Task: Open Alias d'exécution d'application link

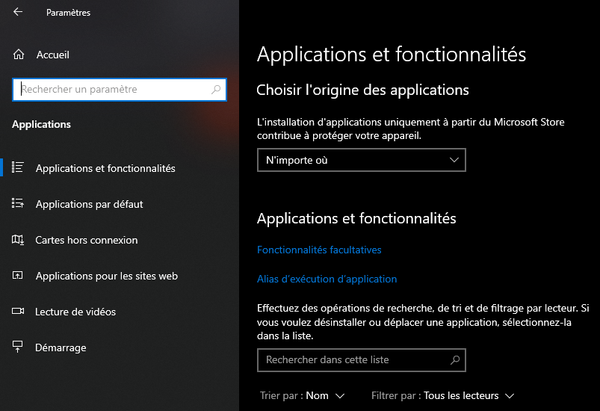Action: 327,279
